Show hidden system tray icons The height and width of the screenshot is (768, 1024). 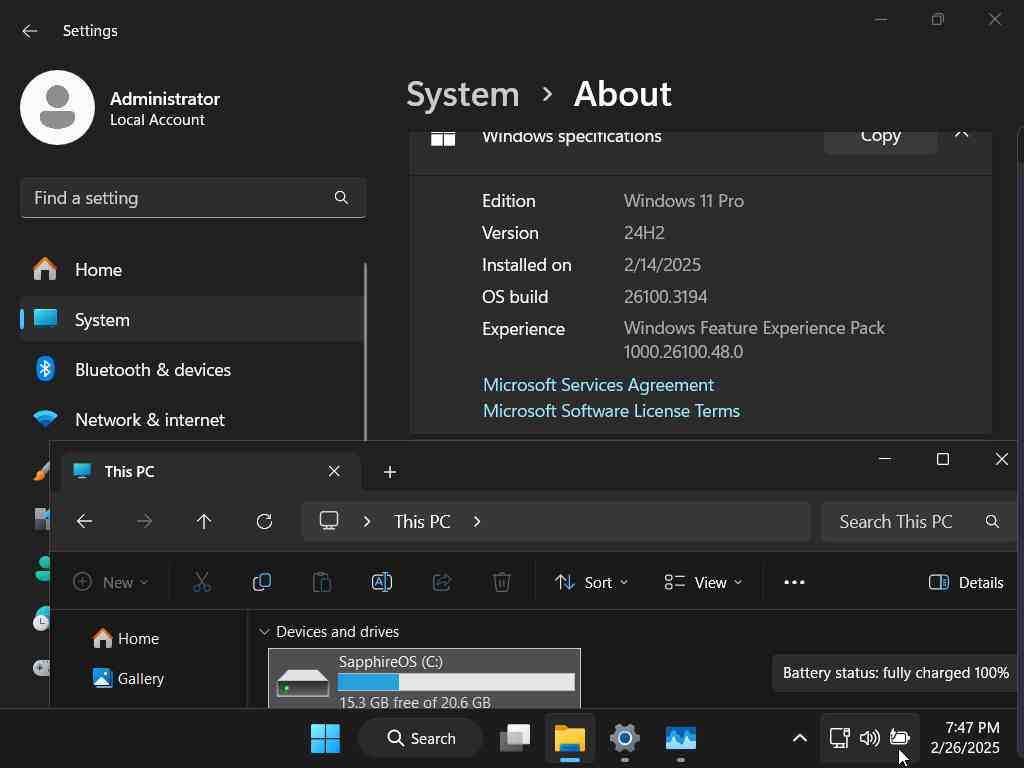[x=799, y=739]
